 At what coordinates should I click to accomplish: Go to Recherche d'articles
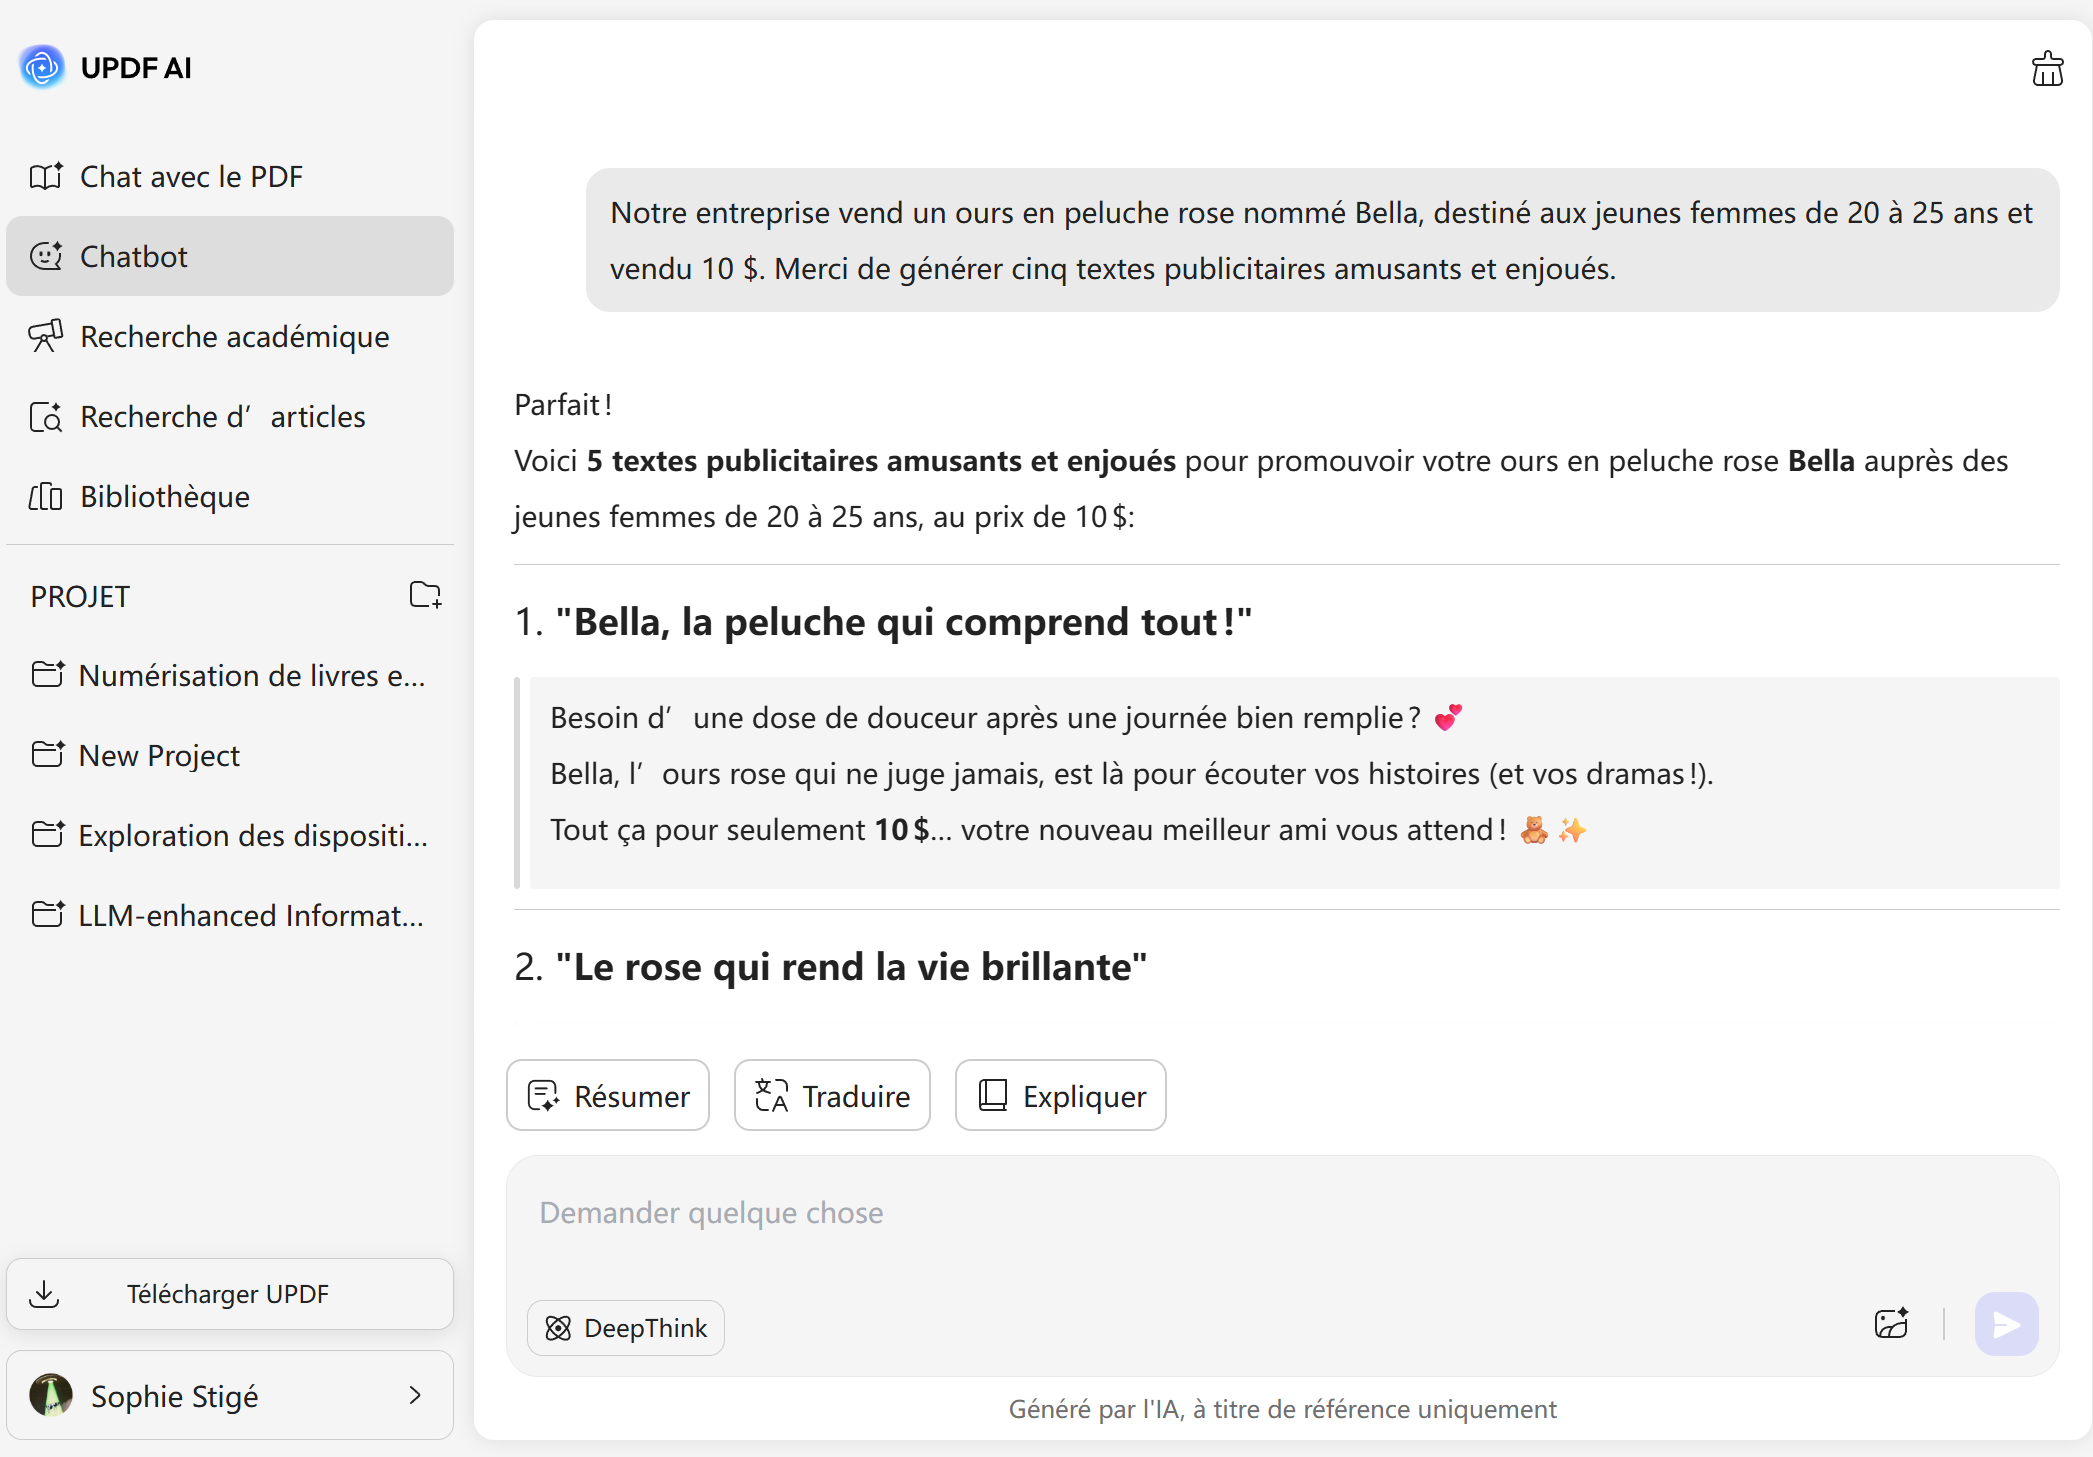[x=222, y=417]
